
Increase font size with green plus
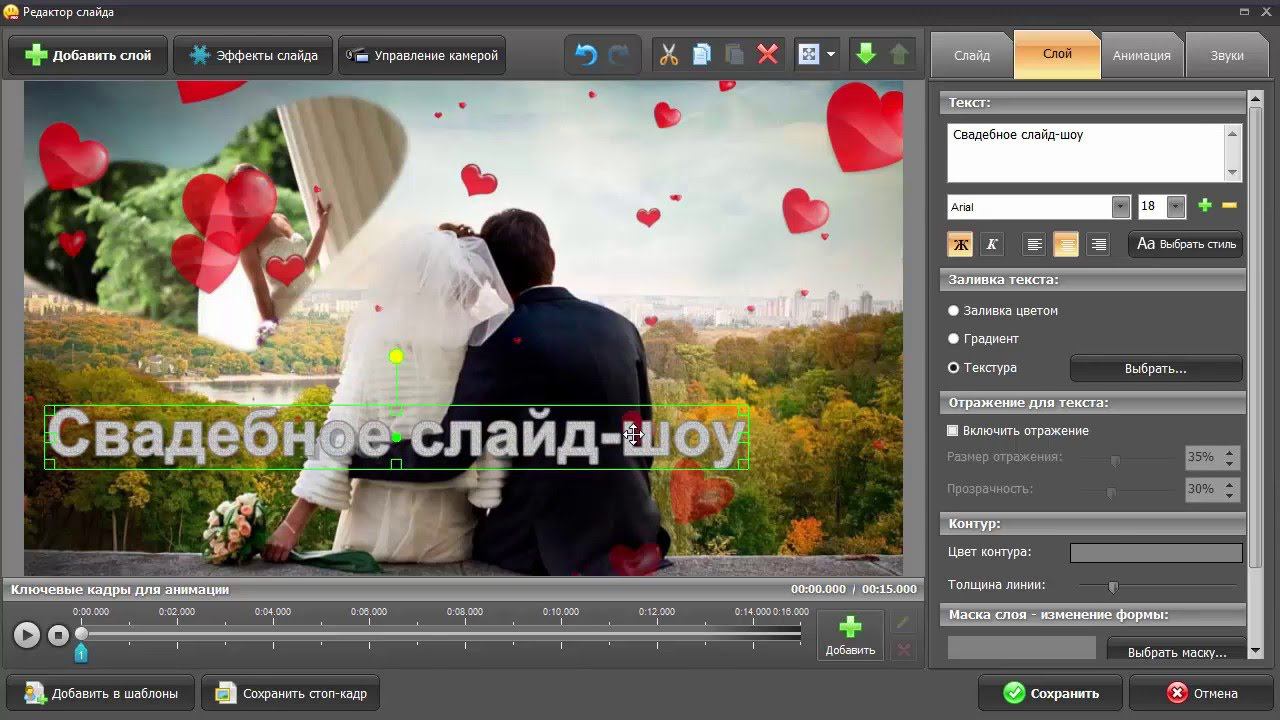pos(1205,206)
